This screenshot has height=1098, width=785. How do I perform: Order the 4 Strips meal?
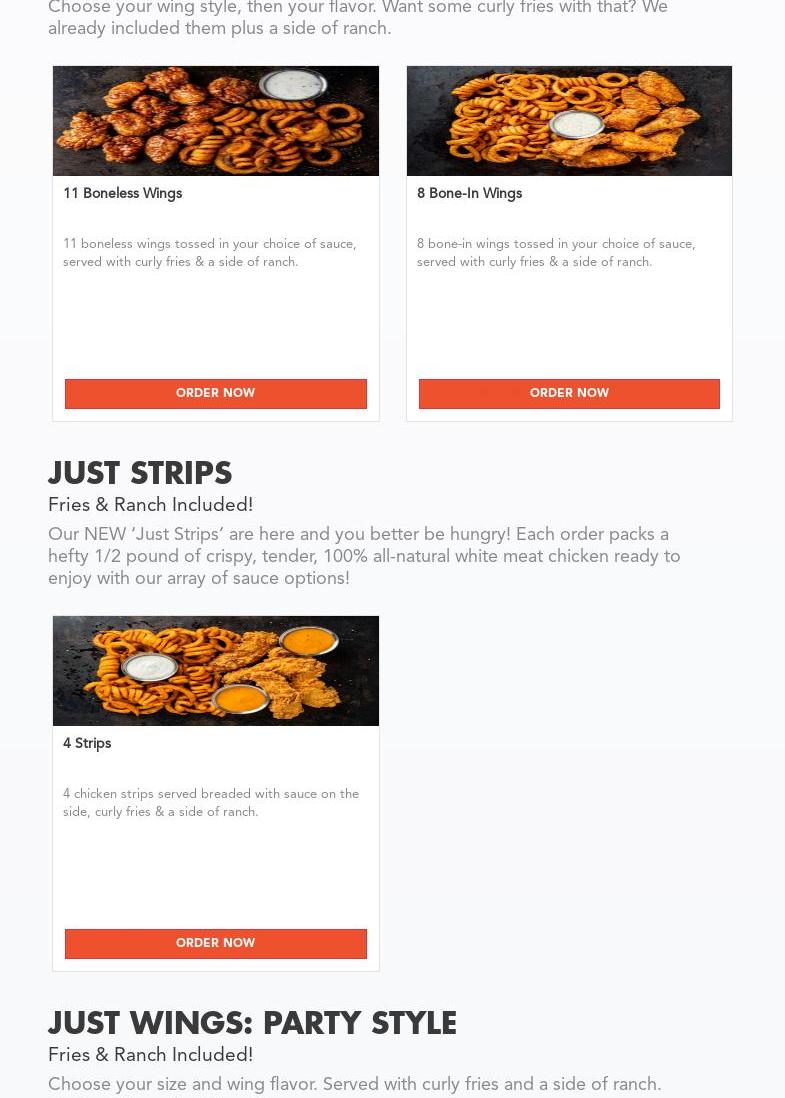click(216, 943)
